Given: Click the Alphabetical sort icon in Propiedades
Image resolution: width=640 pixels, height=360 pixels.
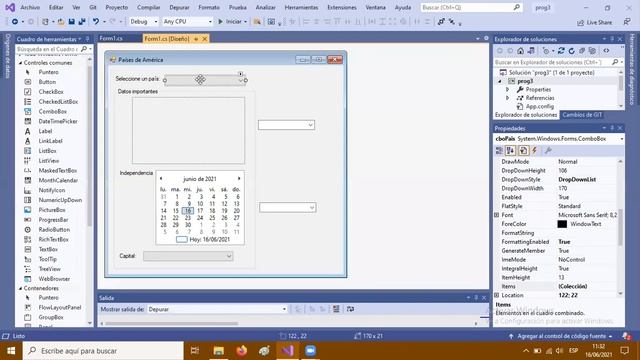Looking at the screenshot, I should tap(510, 151).
